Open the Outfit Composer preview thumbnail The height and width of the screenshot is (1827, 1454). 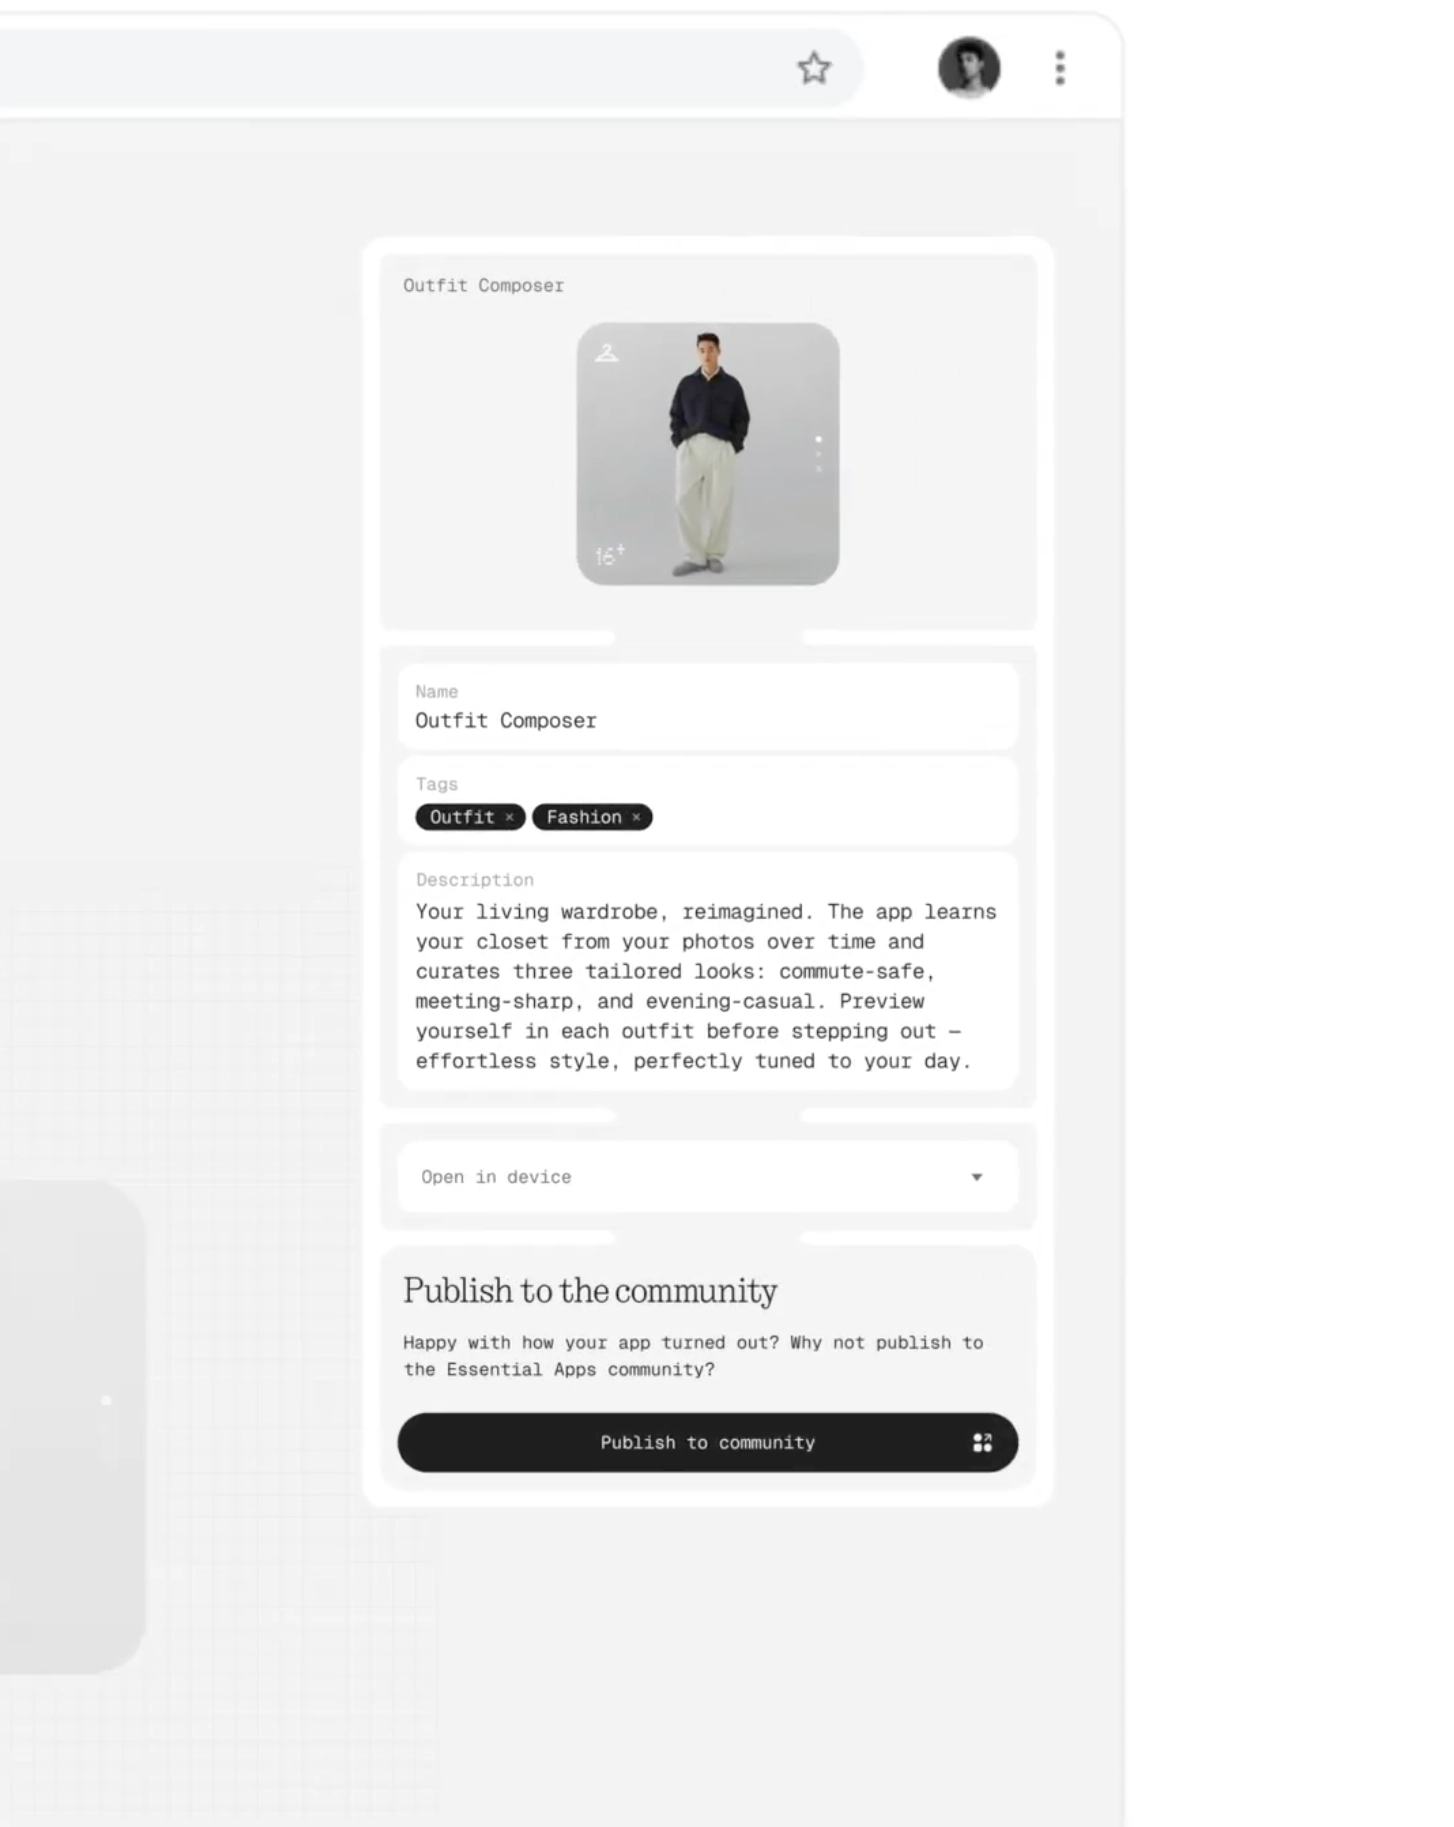[x=708, y=454]
